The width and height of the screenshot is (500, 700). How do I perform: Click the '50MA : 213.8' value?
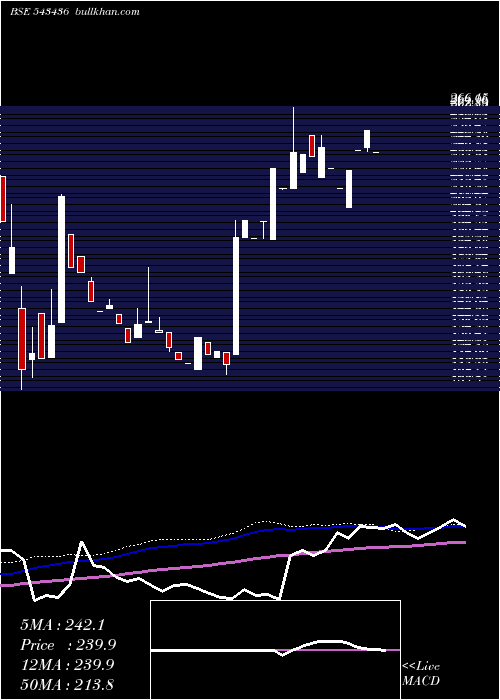[x=67, y=684]
